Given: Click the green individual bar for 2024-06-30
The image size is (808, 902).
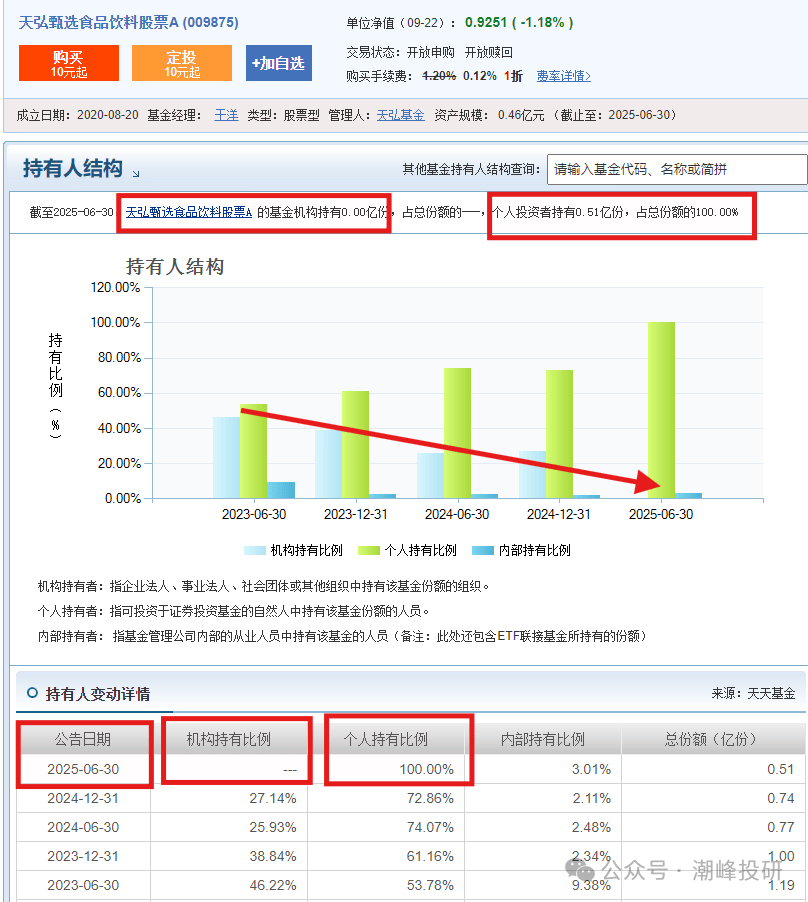Looking at the screenshot, I should pyautogui.click(x=457, y=433).
